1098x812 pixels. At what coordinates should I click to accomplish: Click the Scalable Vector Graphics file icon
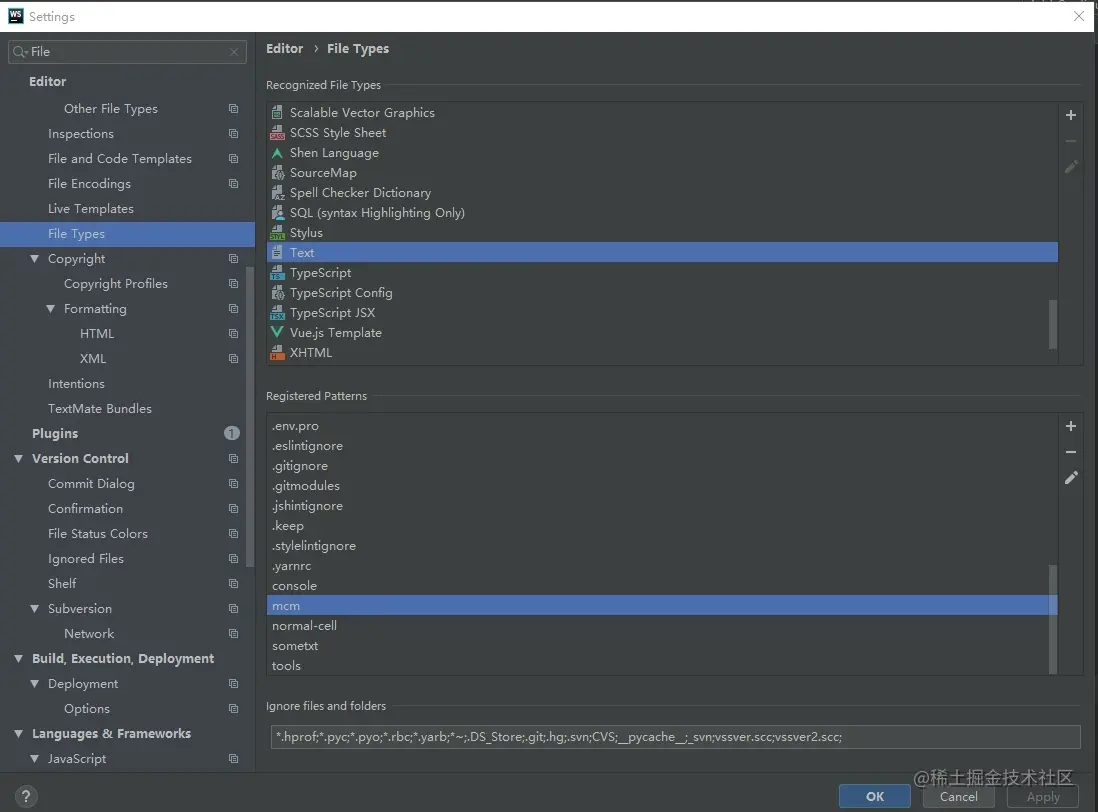[278, 112]
